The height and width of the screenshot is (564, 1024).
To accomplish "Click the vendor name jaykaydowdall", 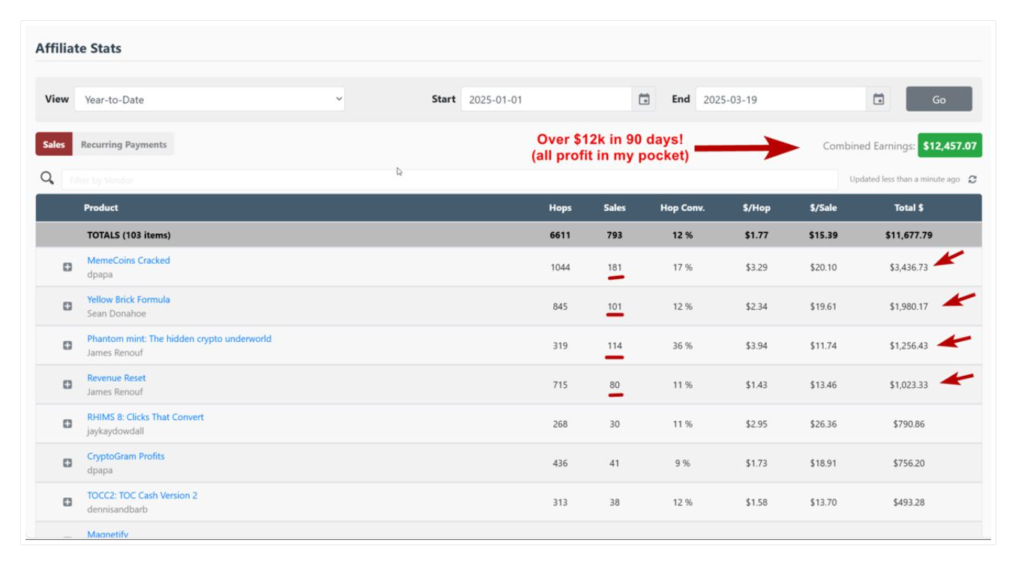I will tap(115, 431).
